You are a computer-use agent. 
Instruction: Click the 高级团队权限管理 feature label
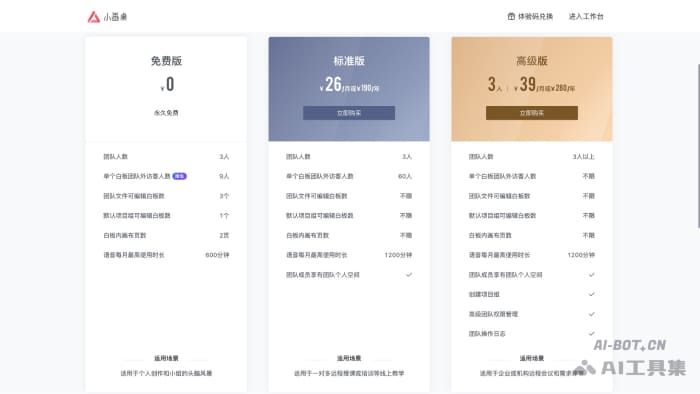click(x=493, y=314)
